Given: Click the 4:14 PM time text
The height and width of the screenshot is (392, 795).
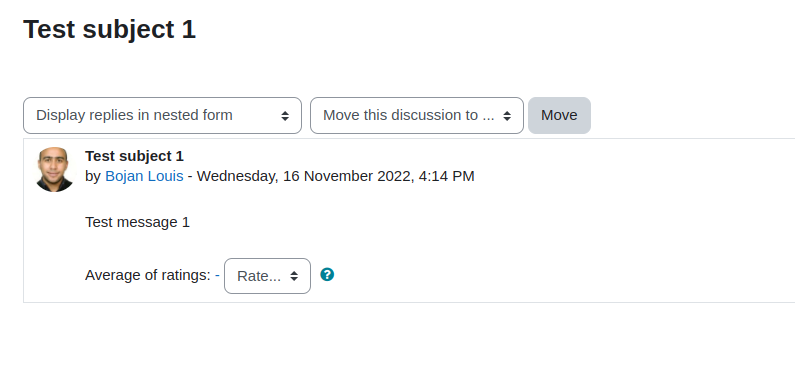Looking at the screenshot, I should click(447, 176).
